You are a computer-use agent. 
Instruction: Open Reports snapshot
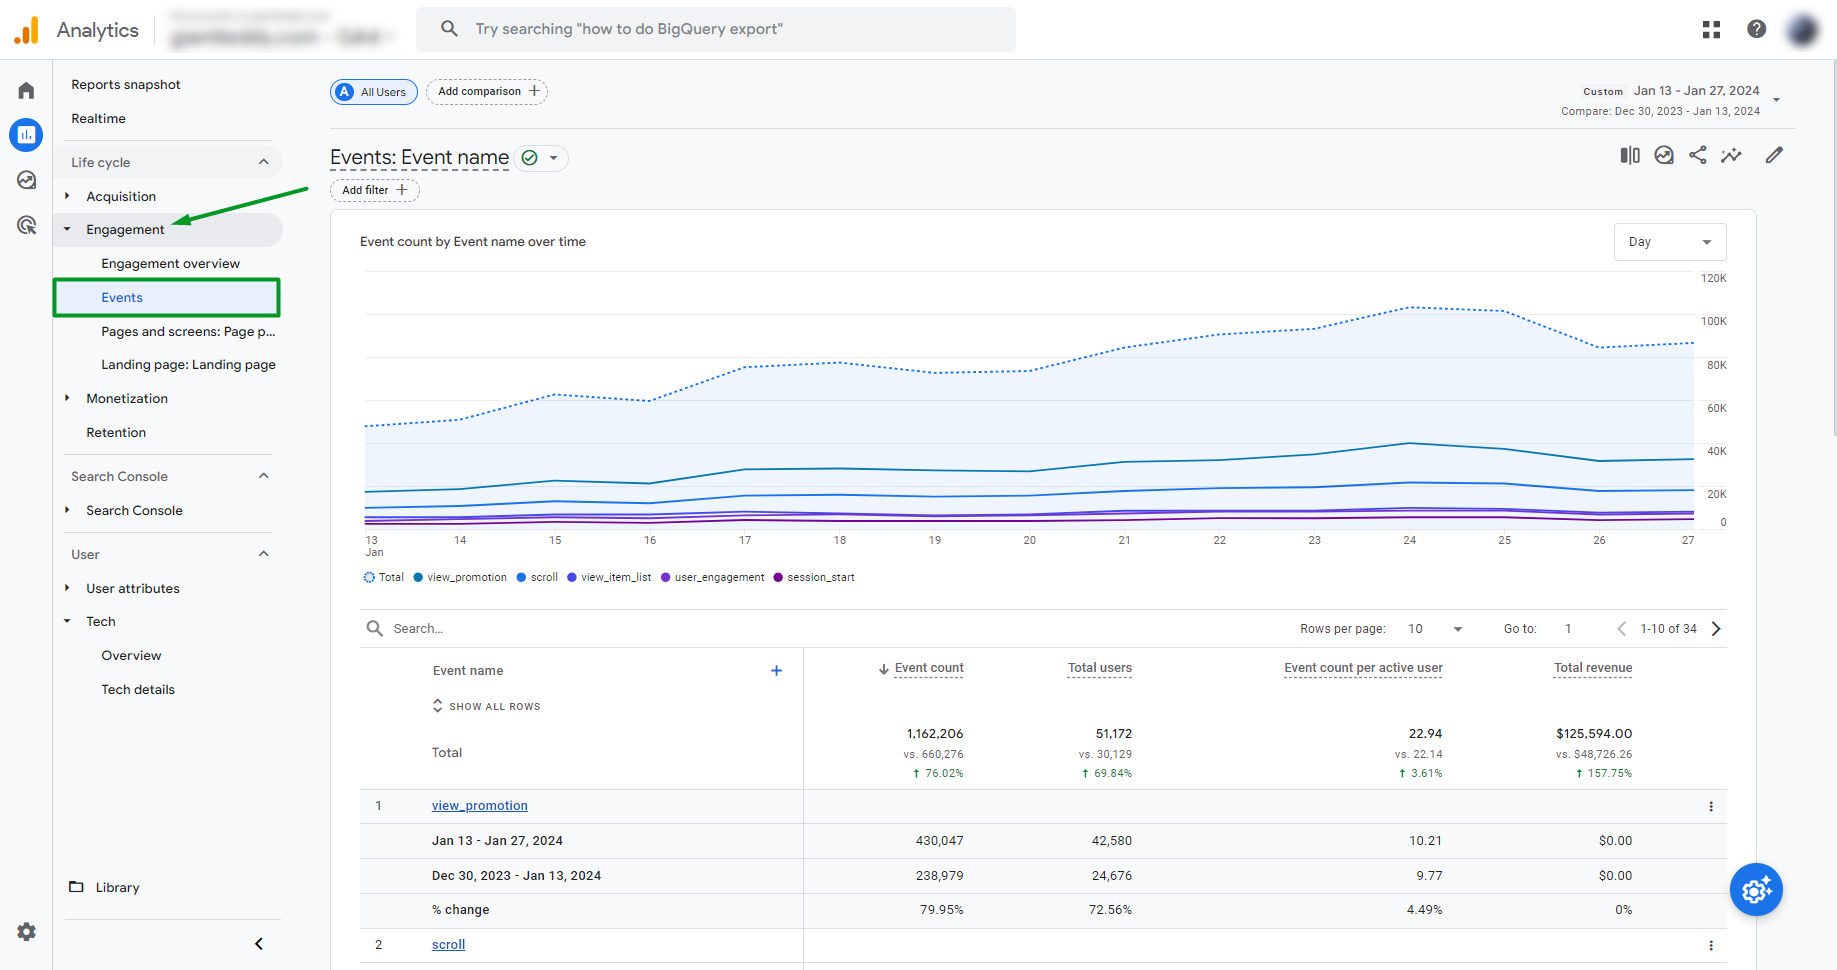[x=126, y=85]
